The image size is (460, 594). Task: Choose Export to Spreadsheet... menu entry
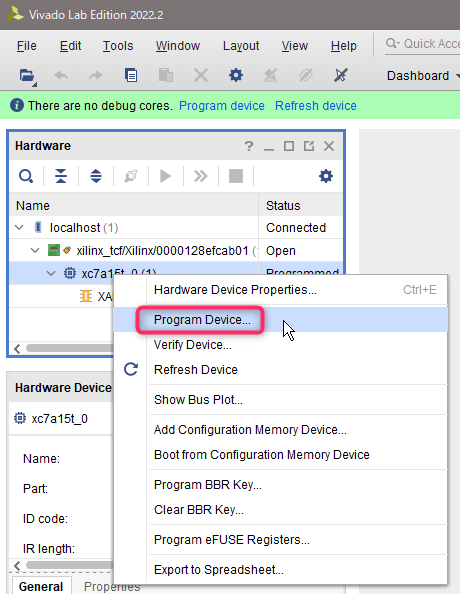(280, 570)
